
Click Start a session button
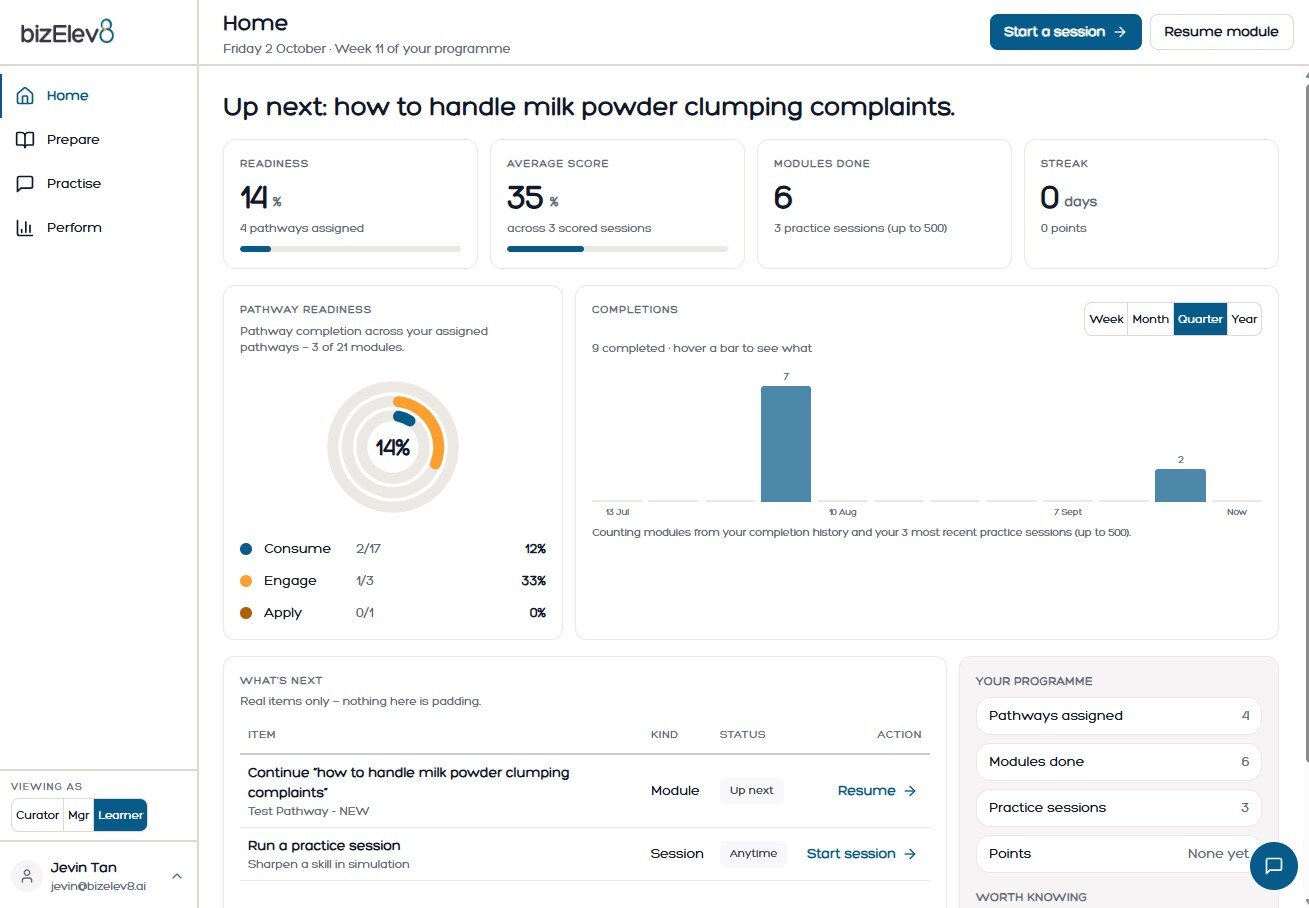coord(1065,32)
